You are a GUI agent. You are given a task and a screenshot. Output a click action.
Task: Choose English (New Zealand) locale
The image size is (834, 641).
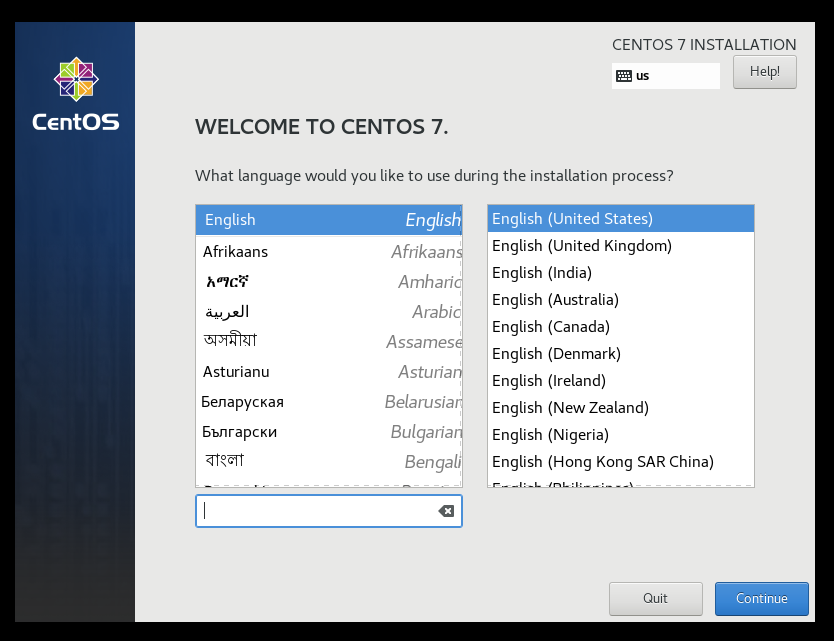click(x=621, y=408)
